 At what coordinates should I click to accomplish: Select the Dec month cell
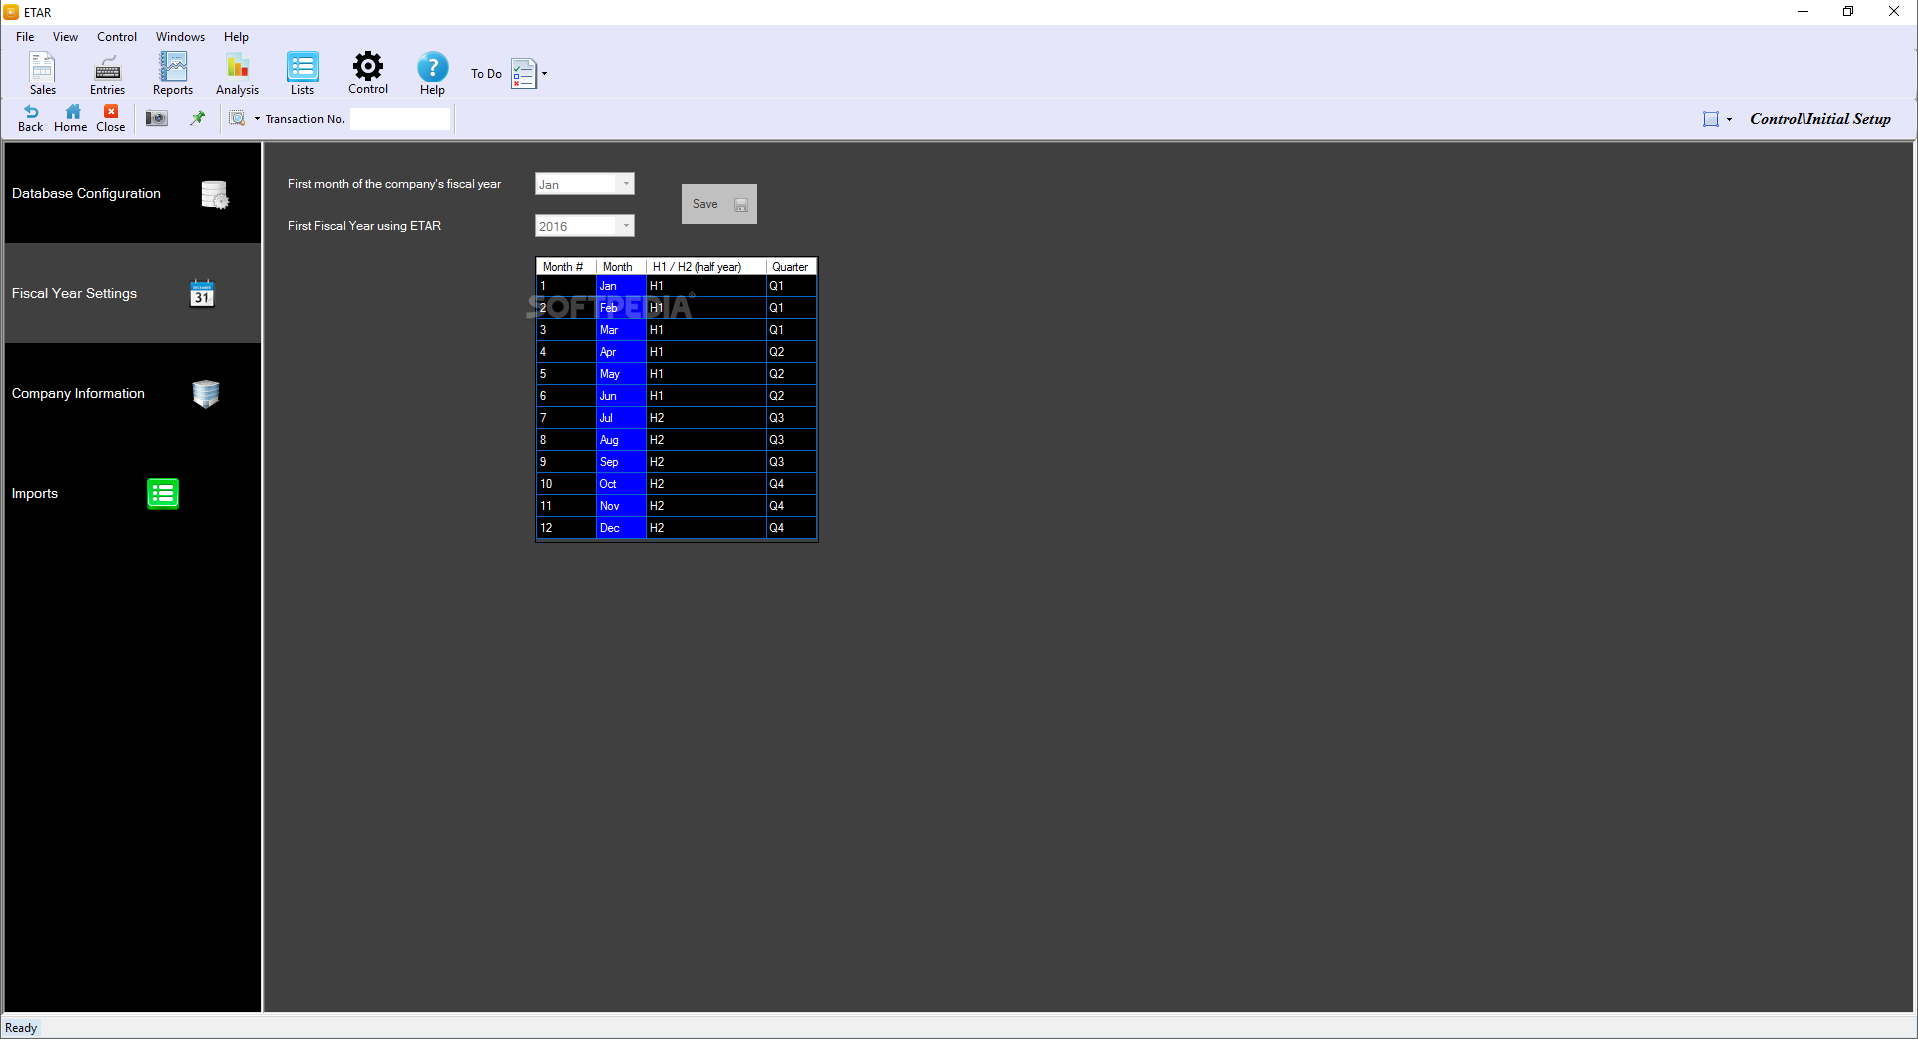tap(621, 528)
